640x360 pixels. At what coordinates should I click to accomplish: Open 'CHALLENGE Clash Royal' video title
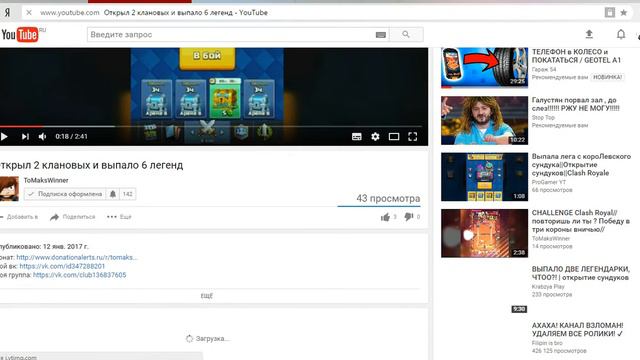(x=580, y=221)
